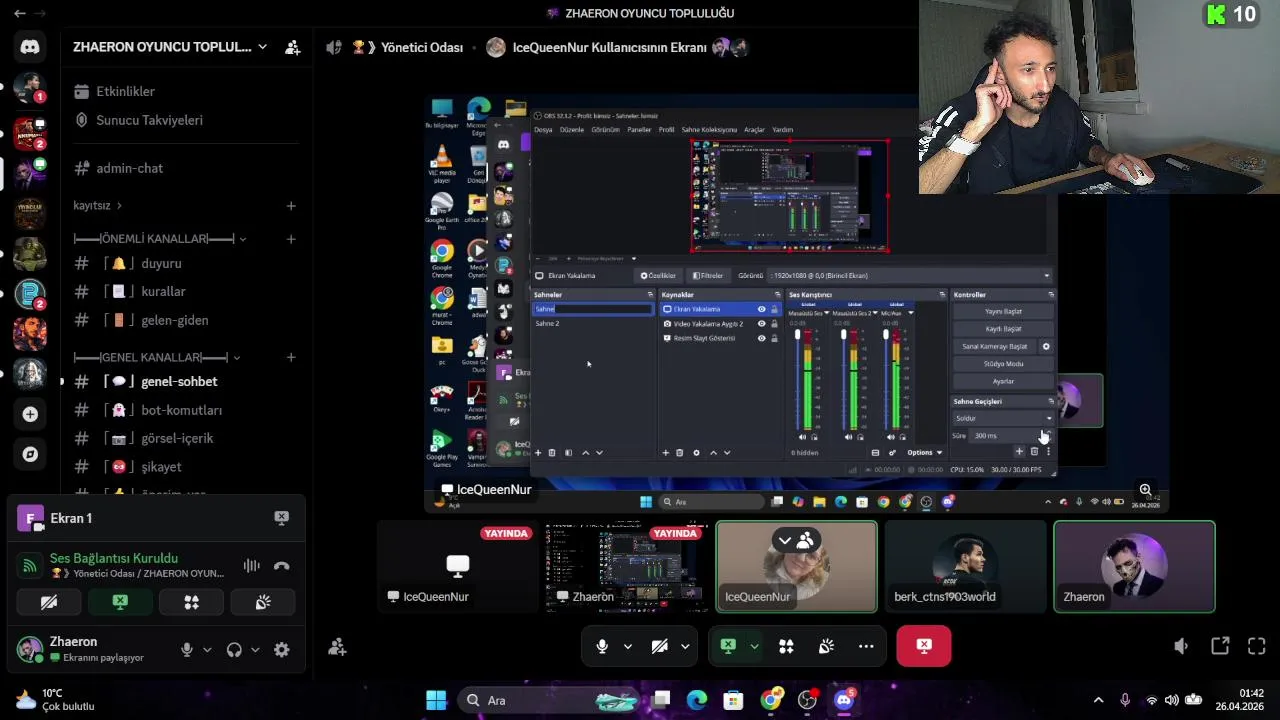
Task: Open output device options beside the headphones
Action: 255,650
